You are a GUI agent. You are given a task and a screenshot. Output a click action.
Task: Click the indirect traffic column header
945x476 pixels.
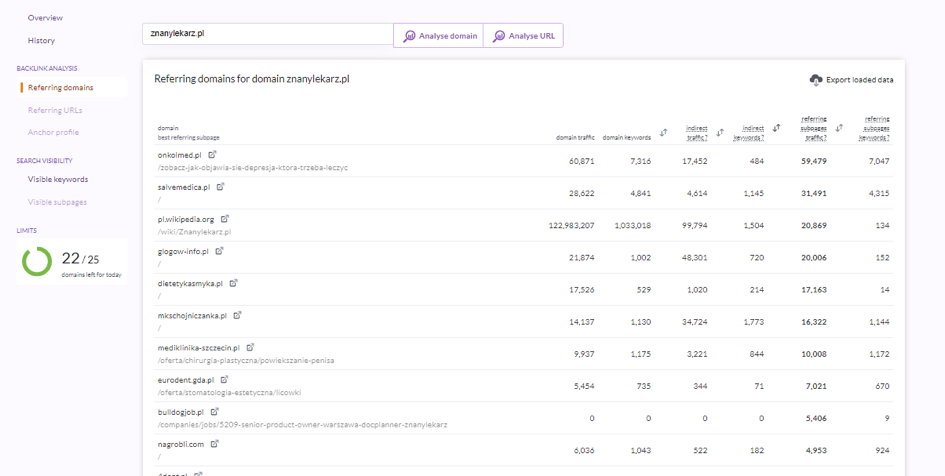click(697, 133)
